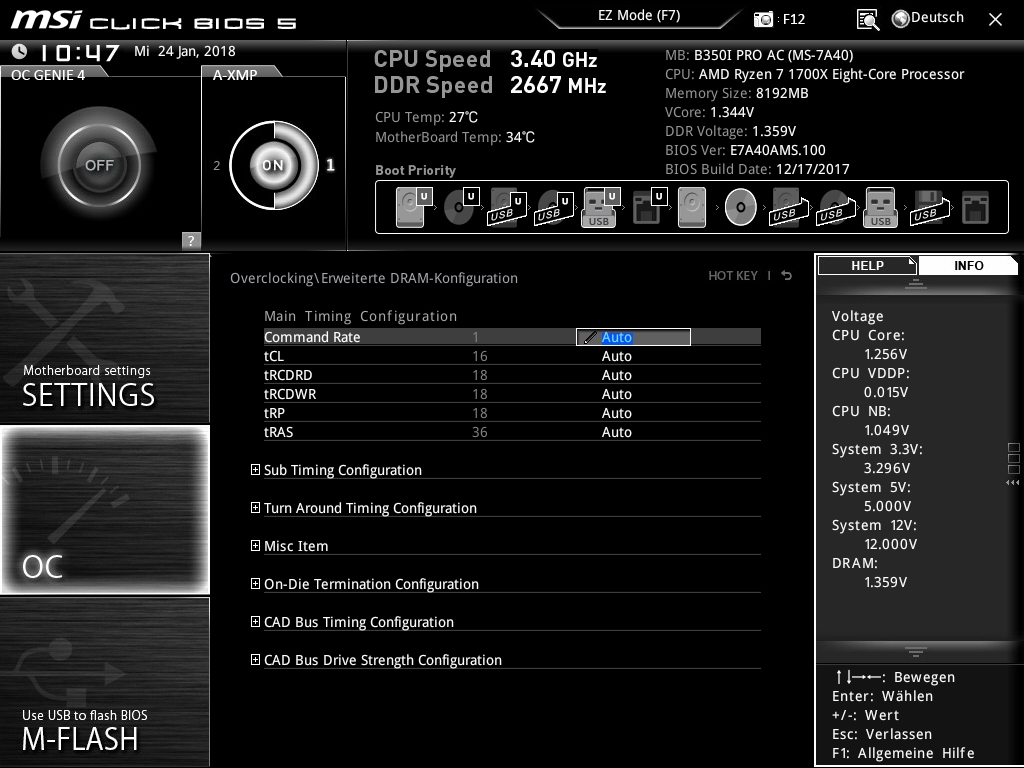Click the DRAM voltage value 1.359V in the info panel
The image size is (1024, 768).
(x=886, y=582)
